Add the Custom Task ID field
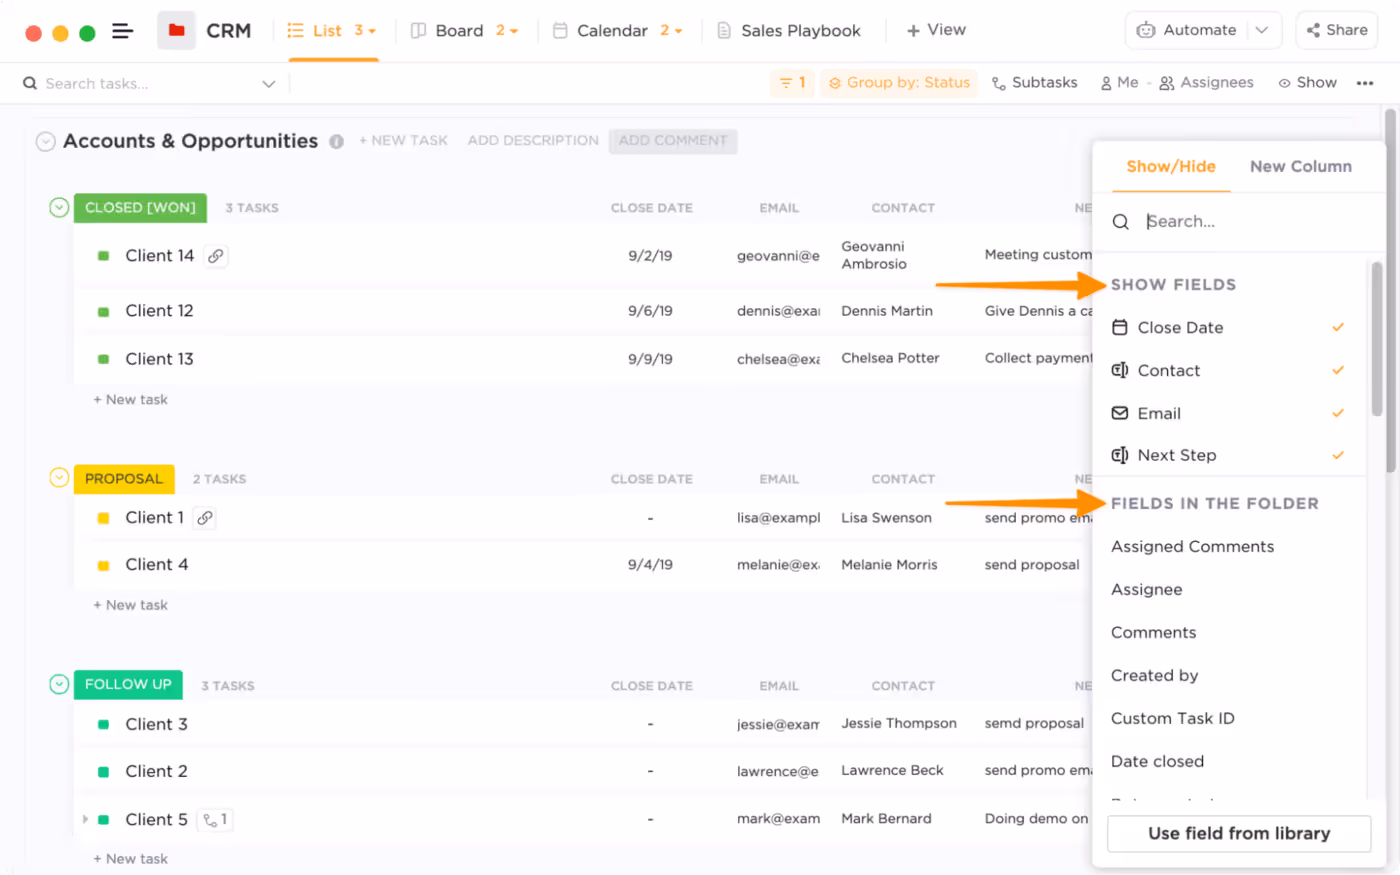1400x875 pixels. 1172,719
